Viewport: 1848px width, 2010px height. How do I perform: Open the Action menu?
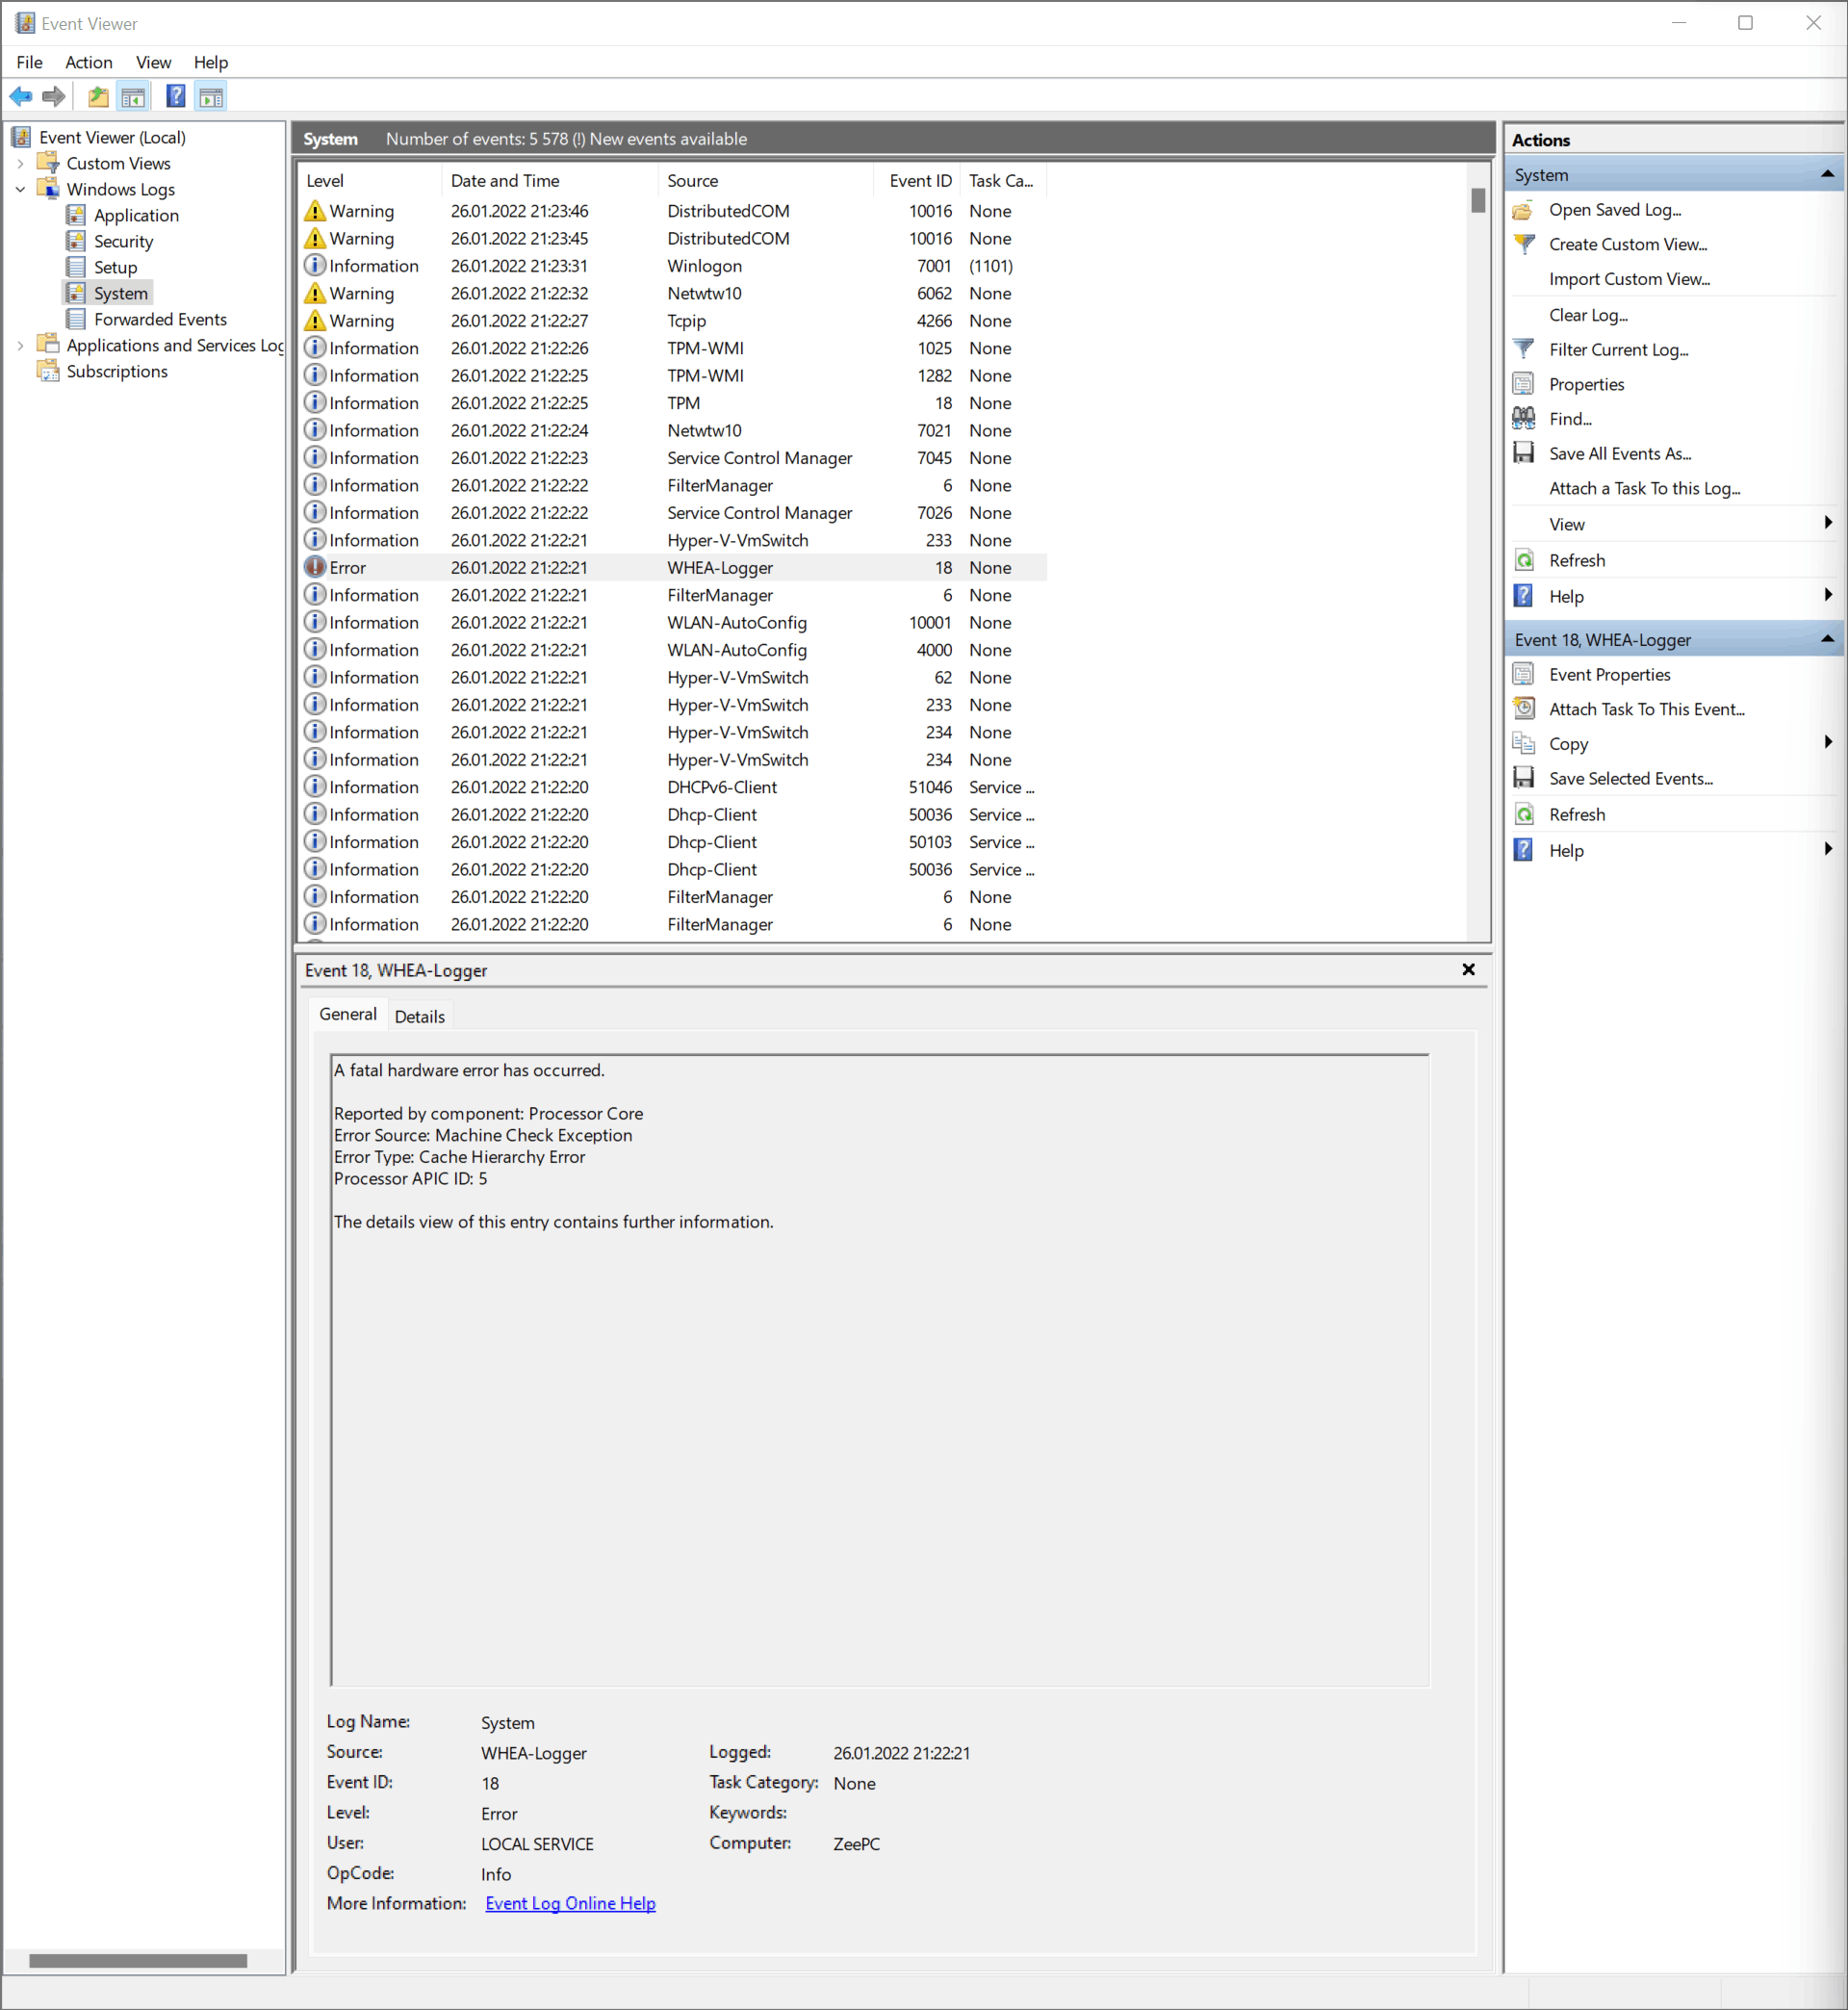pyautogui.click(x=88, y=62)
